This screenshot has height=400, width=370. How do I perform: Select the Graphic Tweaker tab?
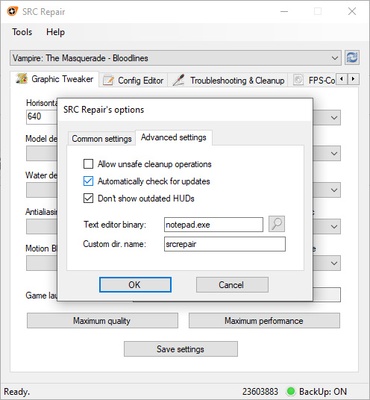coord(55,79)
